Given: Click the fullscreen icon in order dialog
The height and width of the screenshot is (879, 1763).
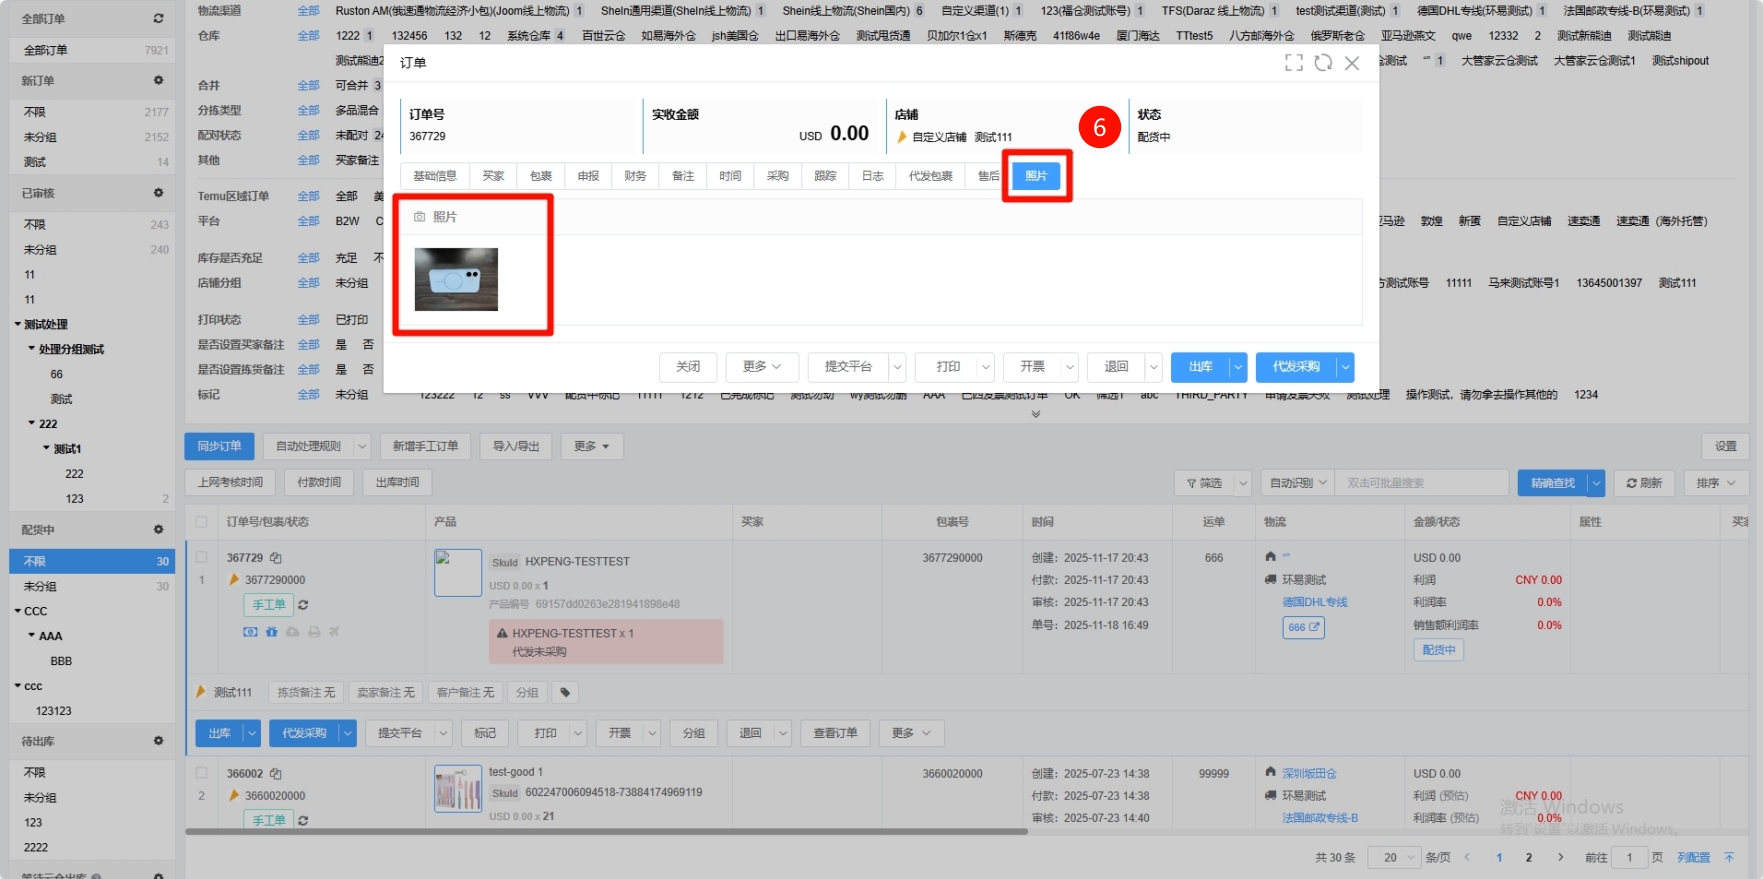Looking at the screenshot, I should (x=1293, y=63).
